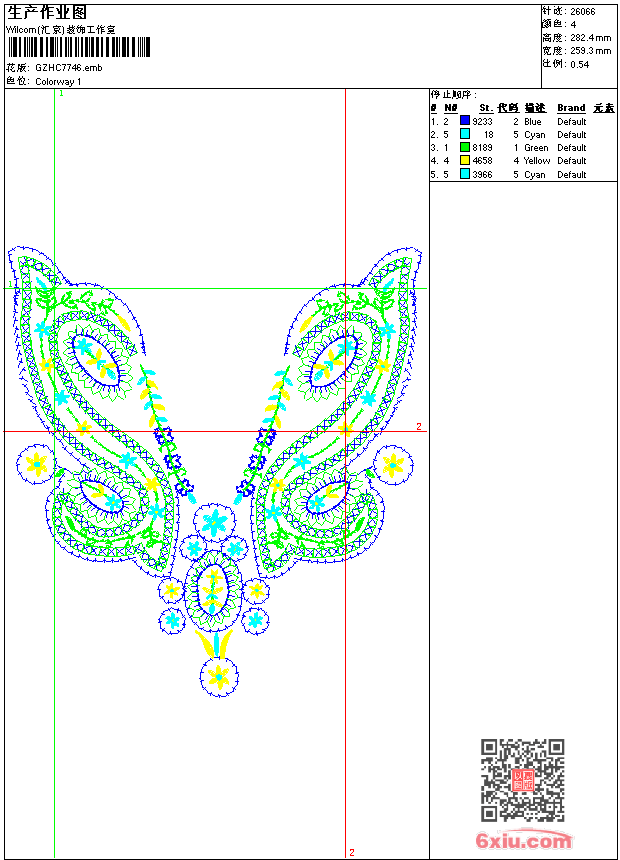Click the Blue color swatch in row 1
The height and width of the screenshot is (860, 620).
pyautogui.click(x=465, y=121)
